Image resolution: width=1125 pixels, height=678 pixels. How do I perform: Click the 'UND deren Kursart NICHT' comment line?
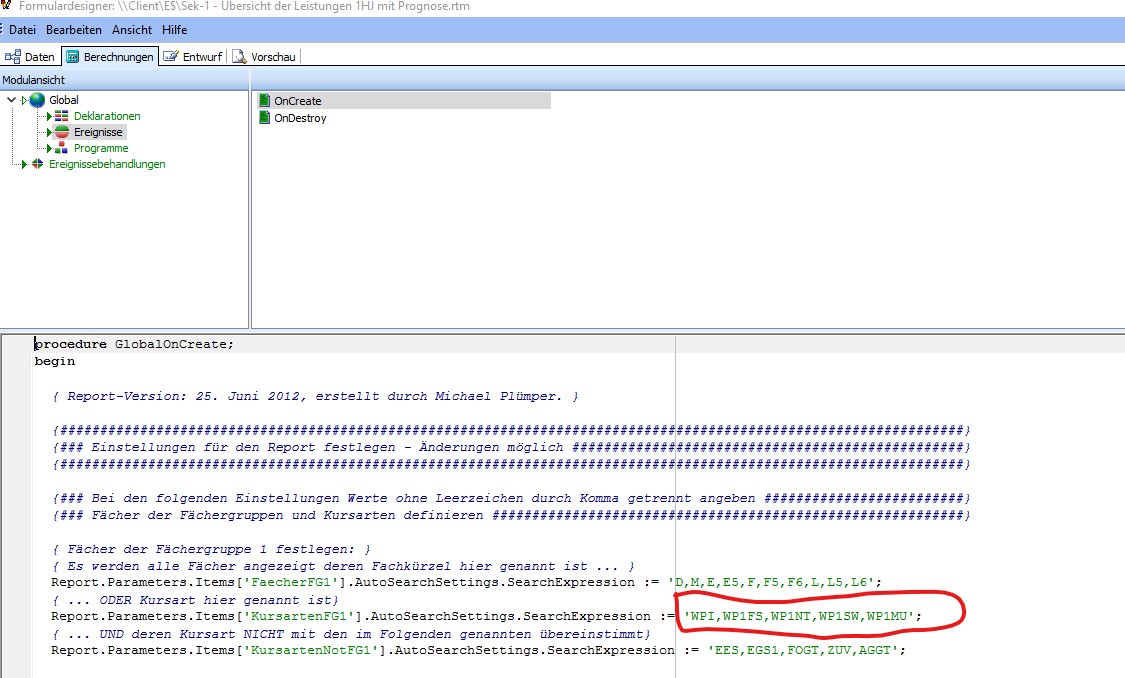[x=352, y=634]
